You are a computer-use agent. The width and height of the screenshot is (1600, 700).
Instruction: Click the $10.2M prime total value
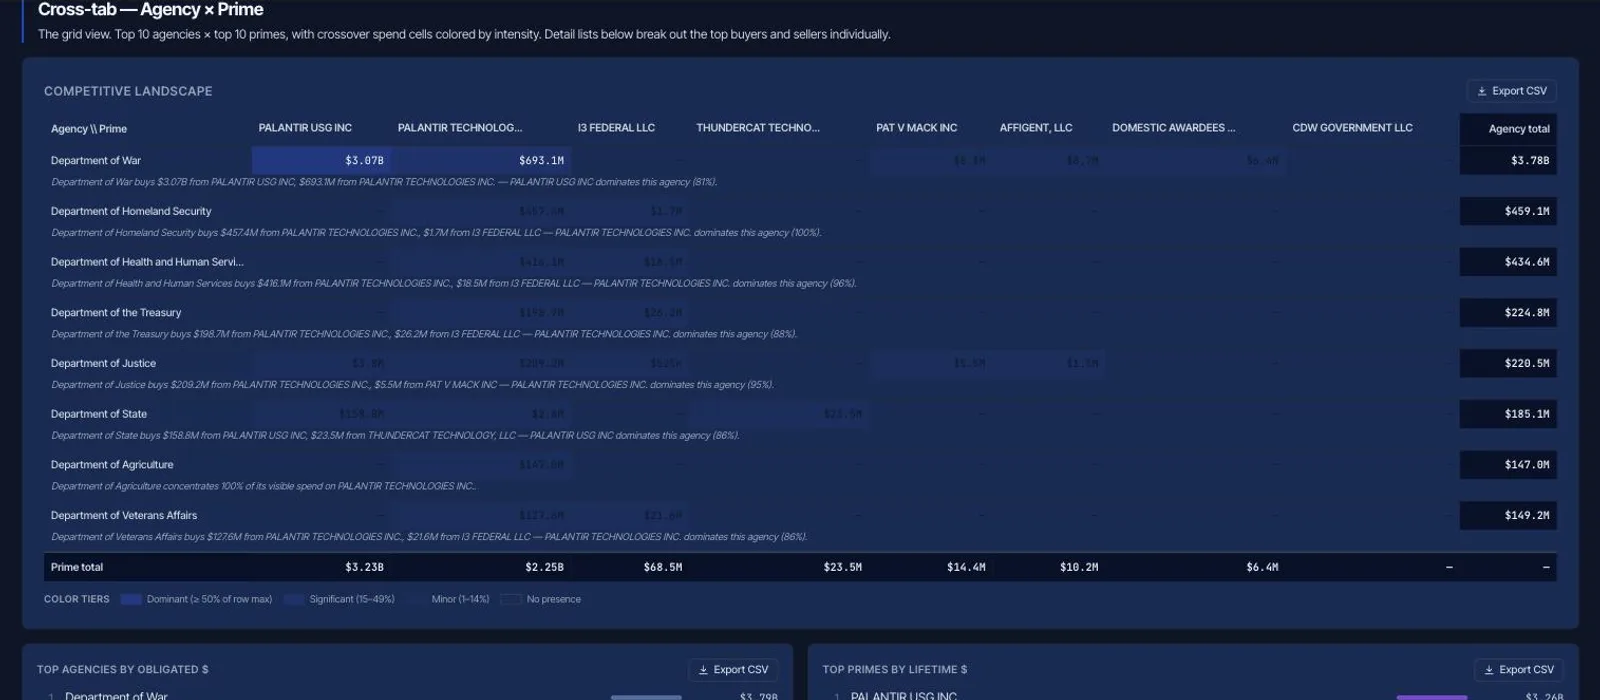(x=1079, y=567)
